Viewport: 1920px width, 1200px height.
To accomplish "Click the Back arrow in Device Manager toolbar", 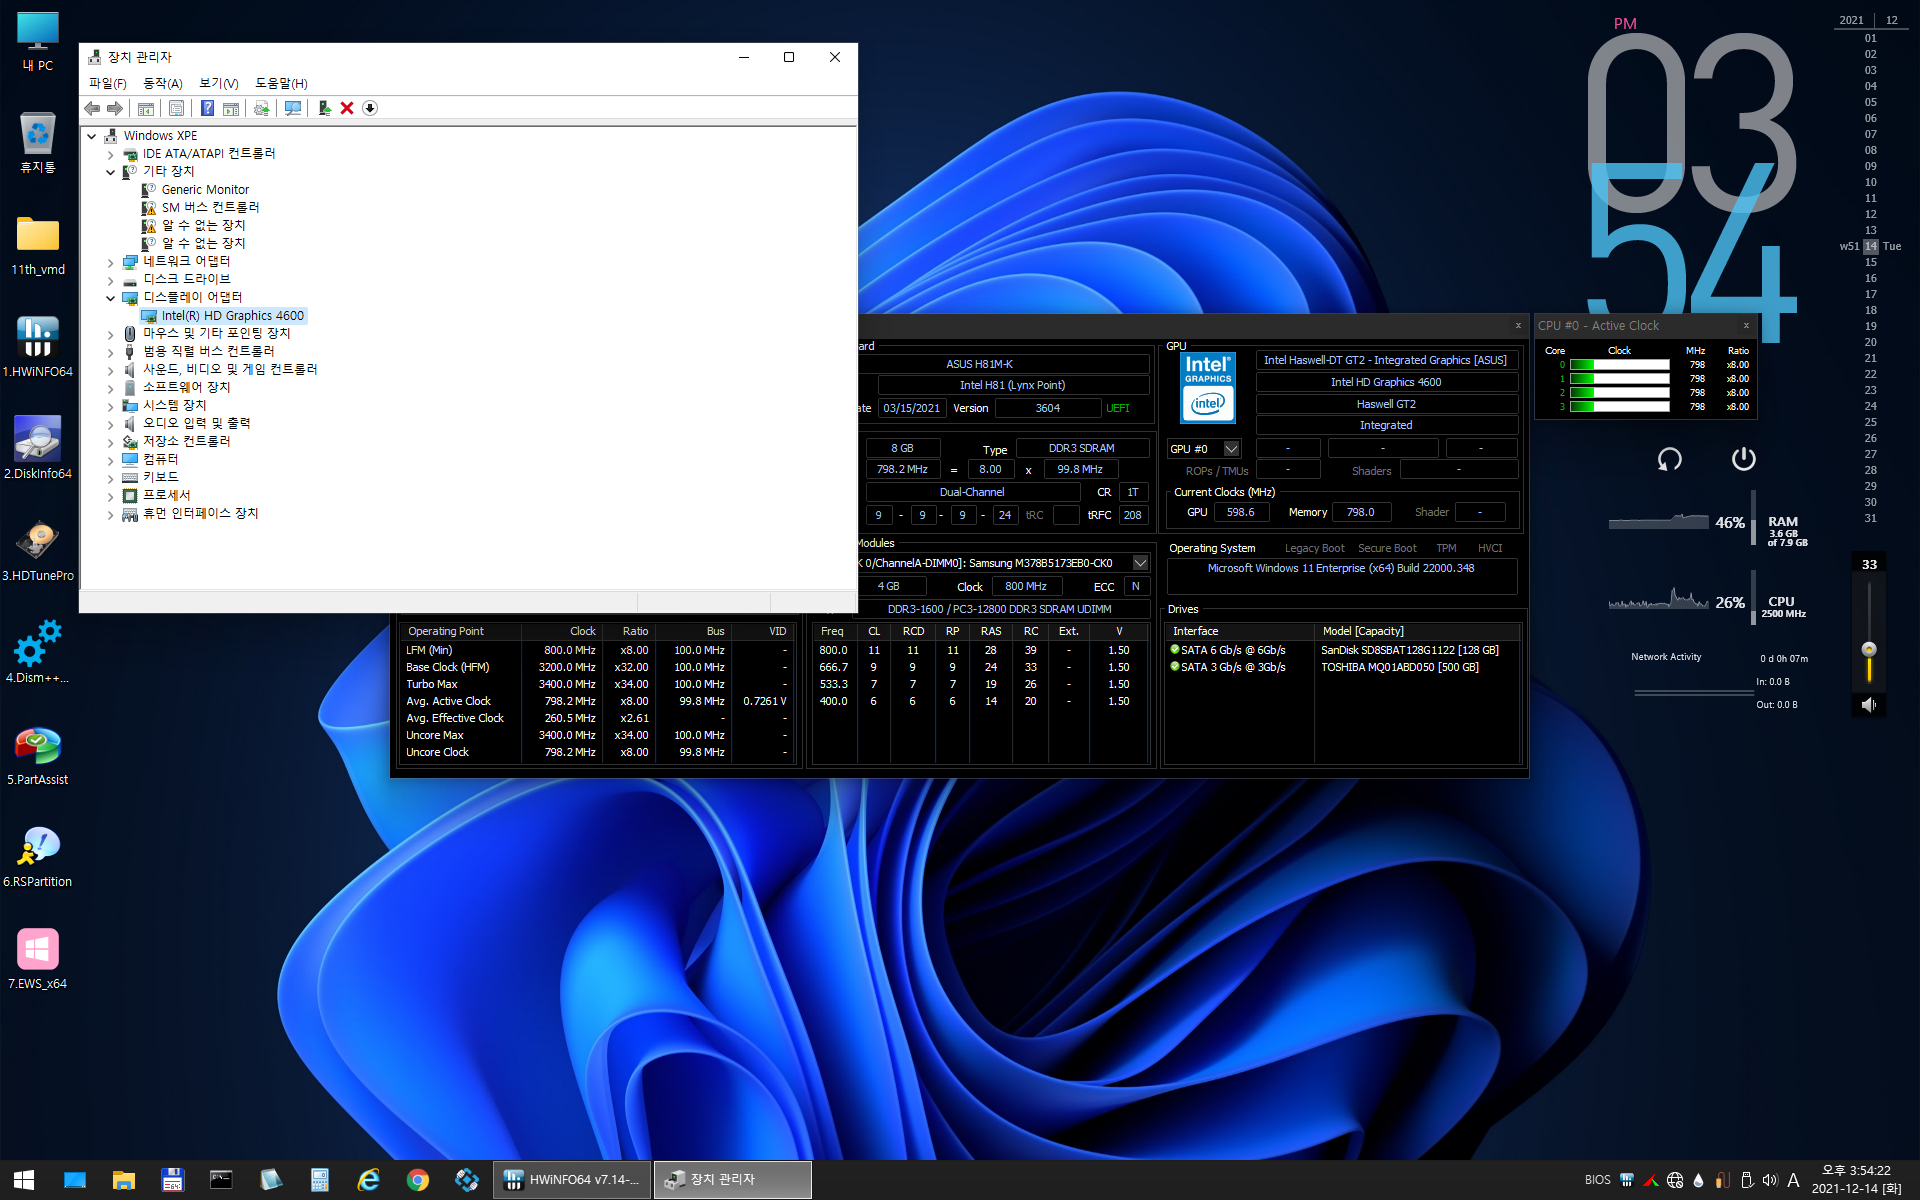I will (92, 108).
